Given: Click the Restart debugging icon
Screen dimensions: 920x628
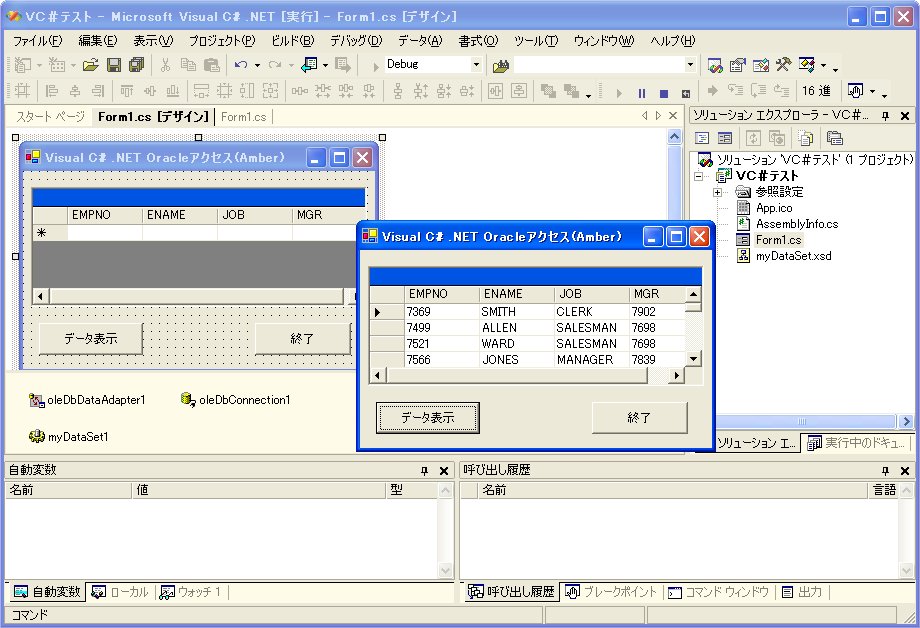Looking at the screenshot, I should pos(685,93).
